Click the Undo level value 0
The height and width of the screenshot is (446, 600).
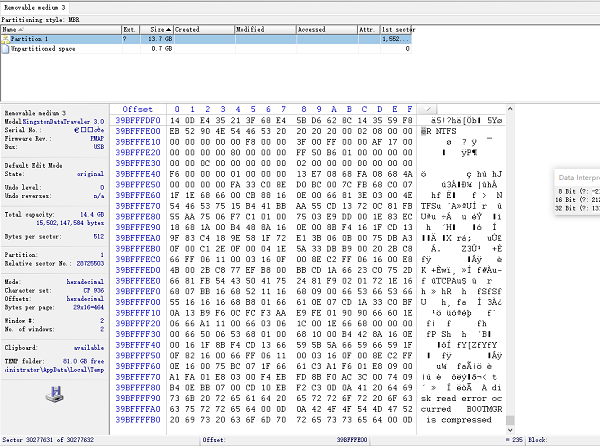102,187
